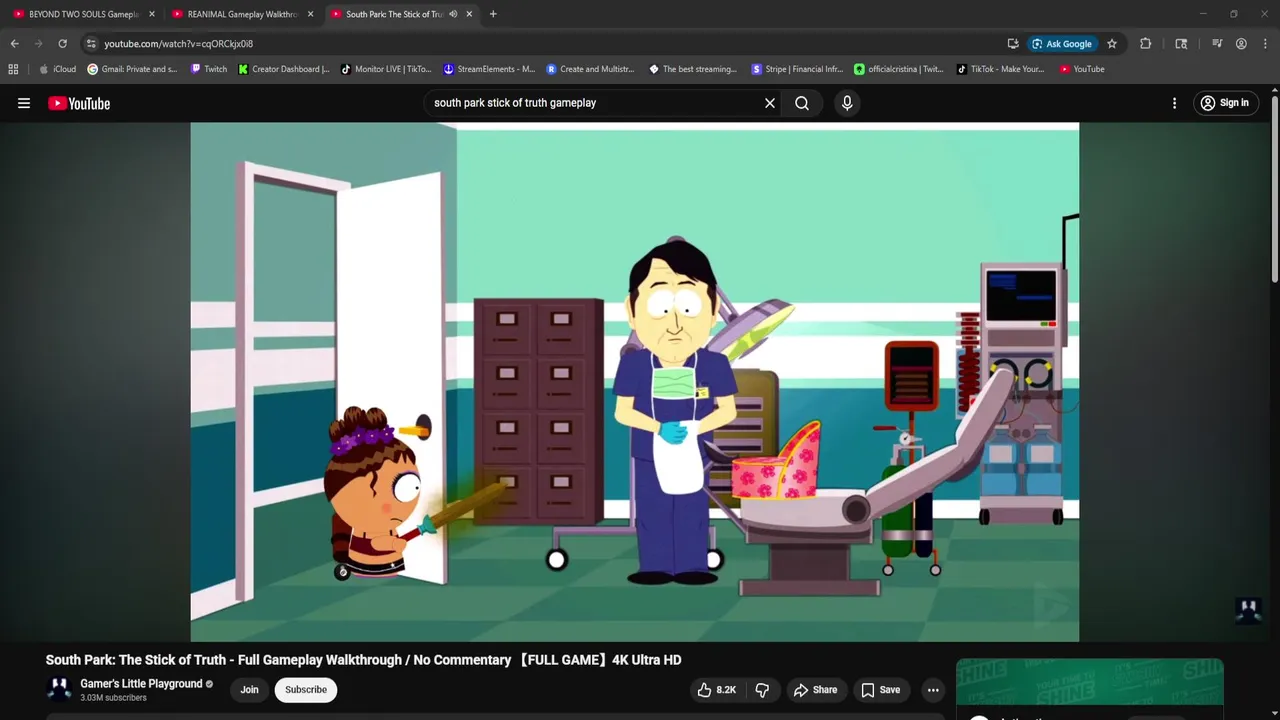Viewport: 1280px width, 720px height.
Task: Save the video to a playlist
Action: 881,690
